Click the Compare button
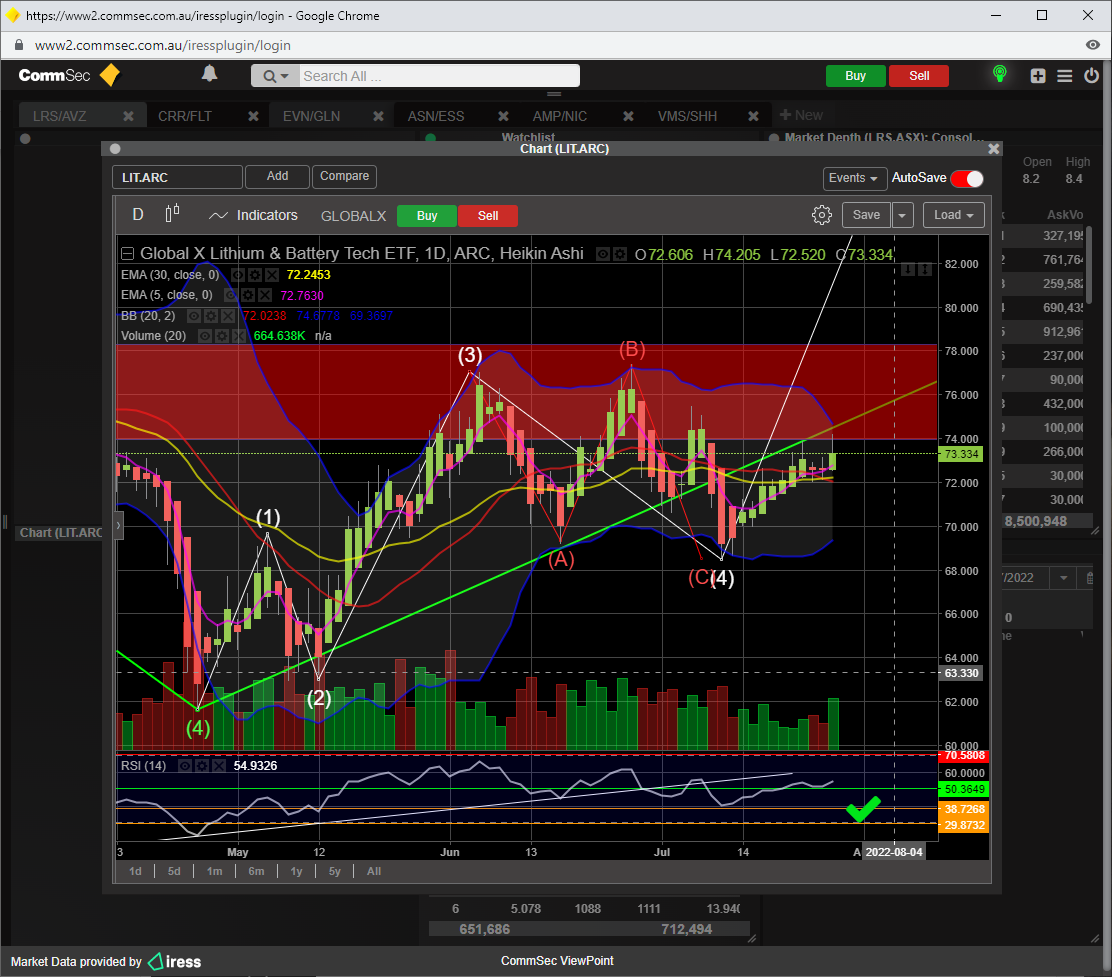Image resolution: width=1112 pixels, height=977 pixels. point(344,176)
